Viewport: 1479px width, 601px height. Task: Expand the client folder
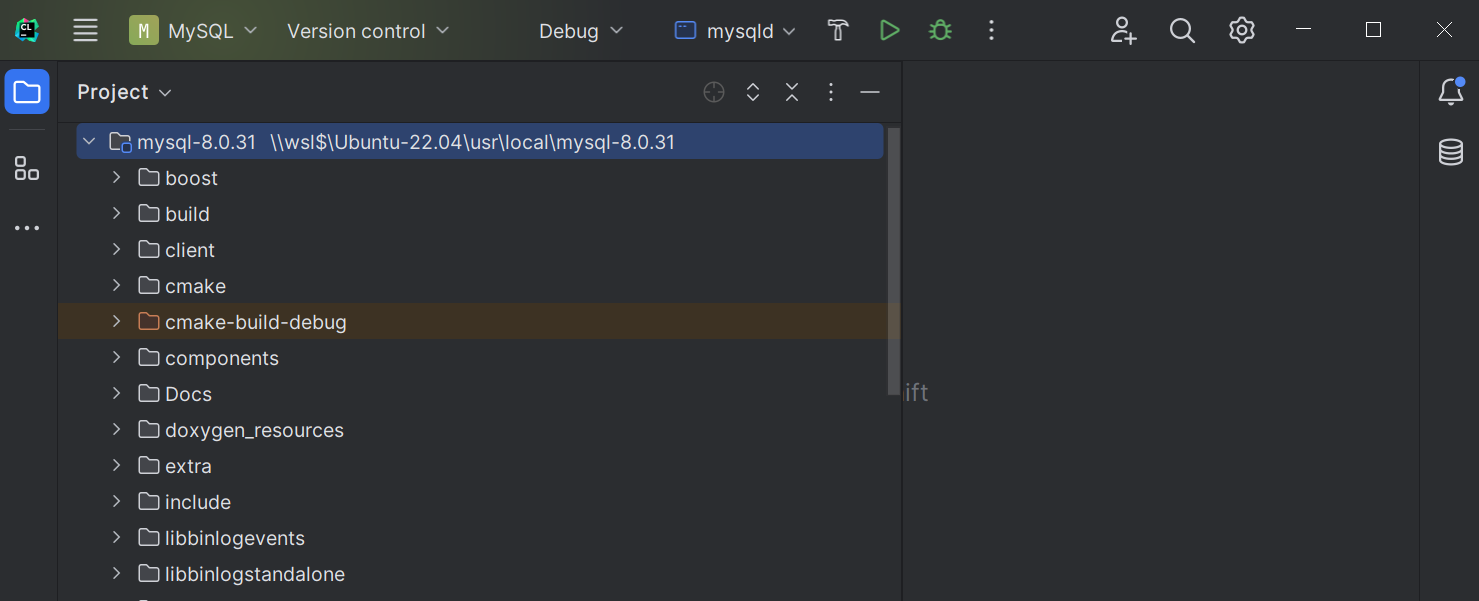117,250
